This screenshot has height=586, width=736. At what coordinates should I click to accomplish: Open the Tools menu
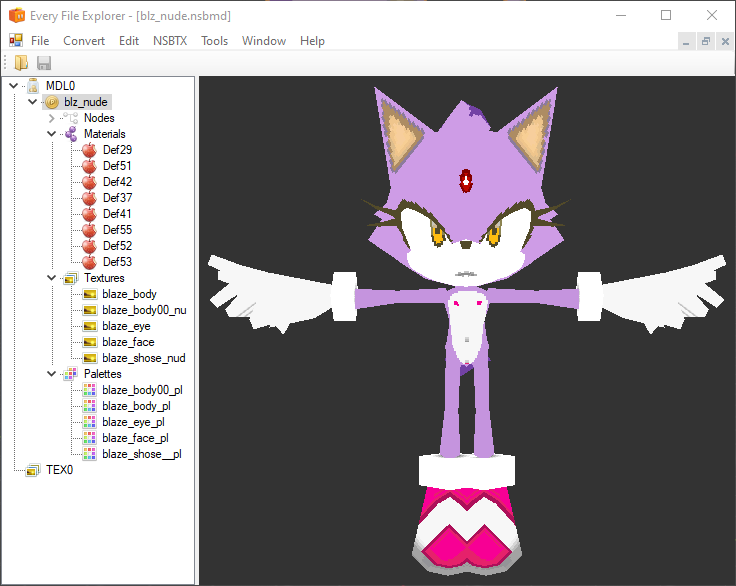[215, 41]
